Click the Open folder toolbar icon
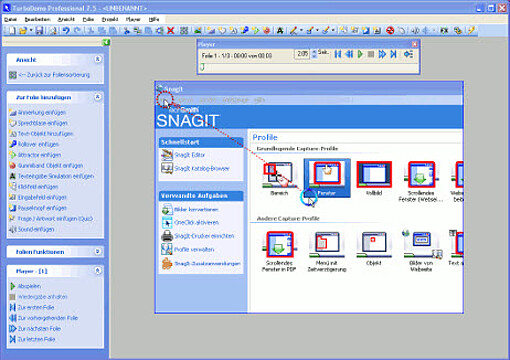 (x=22, y=31)
